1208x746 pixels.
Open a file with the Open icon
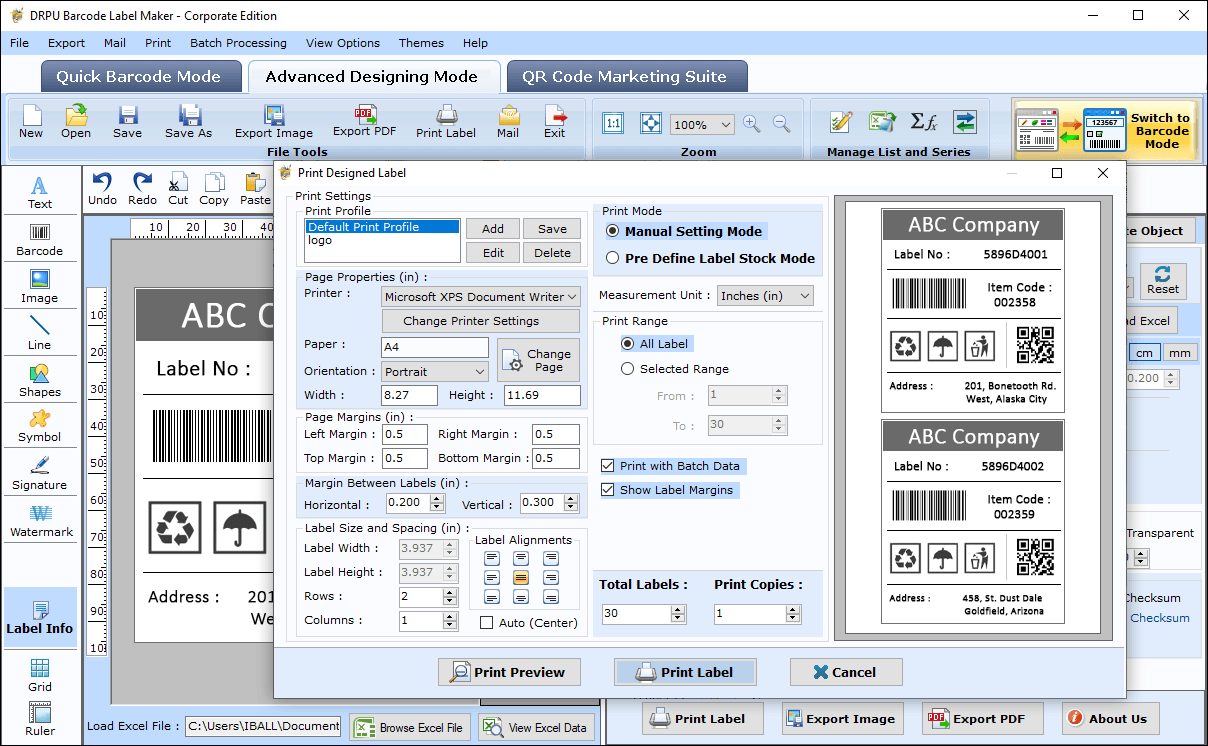pyautogui.click(x=76, y=121)
